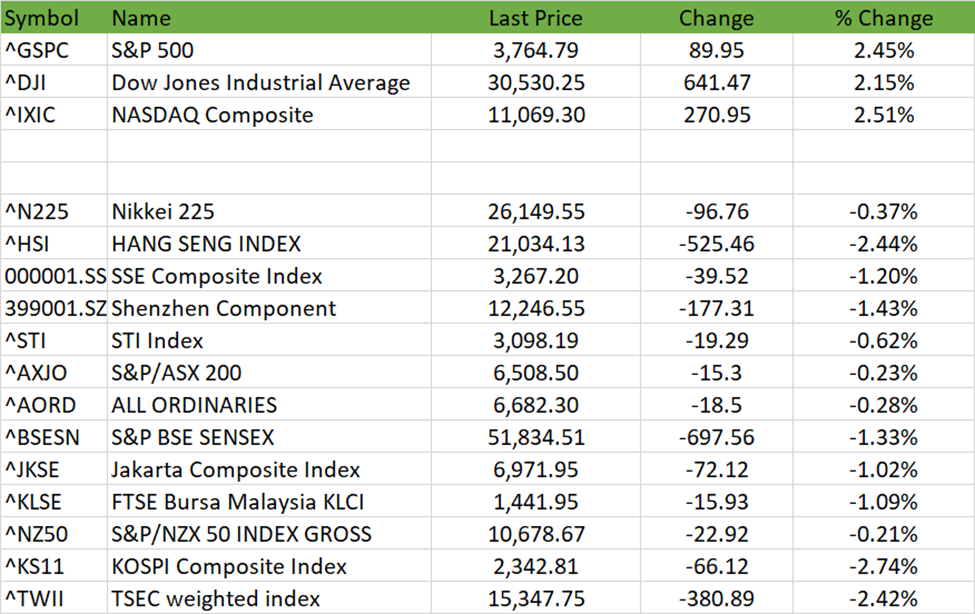Click the price 51,834.51
The width and height of the screenshot is (975, 614).
[x=536, y=437]
